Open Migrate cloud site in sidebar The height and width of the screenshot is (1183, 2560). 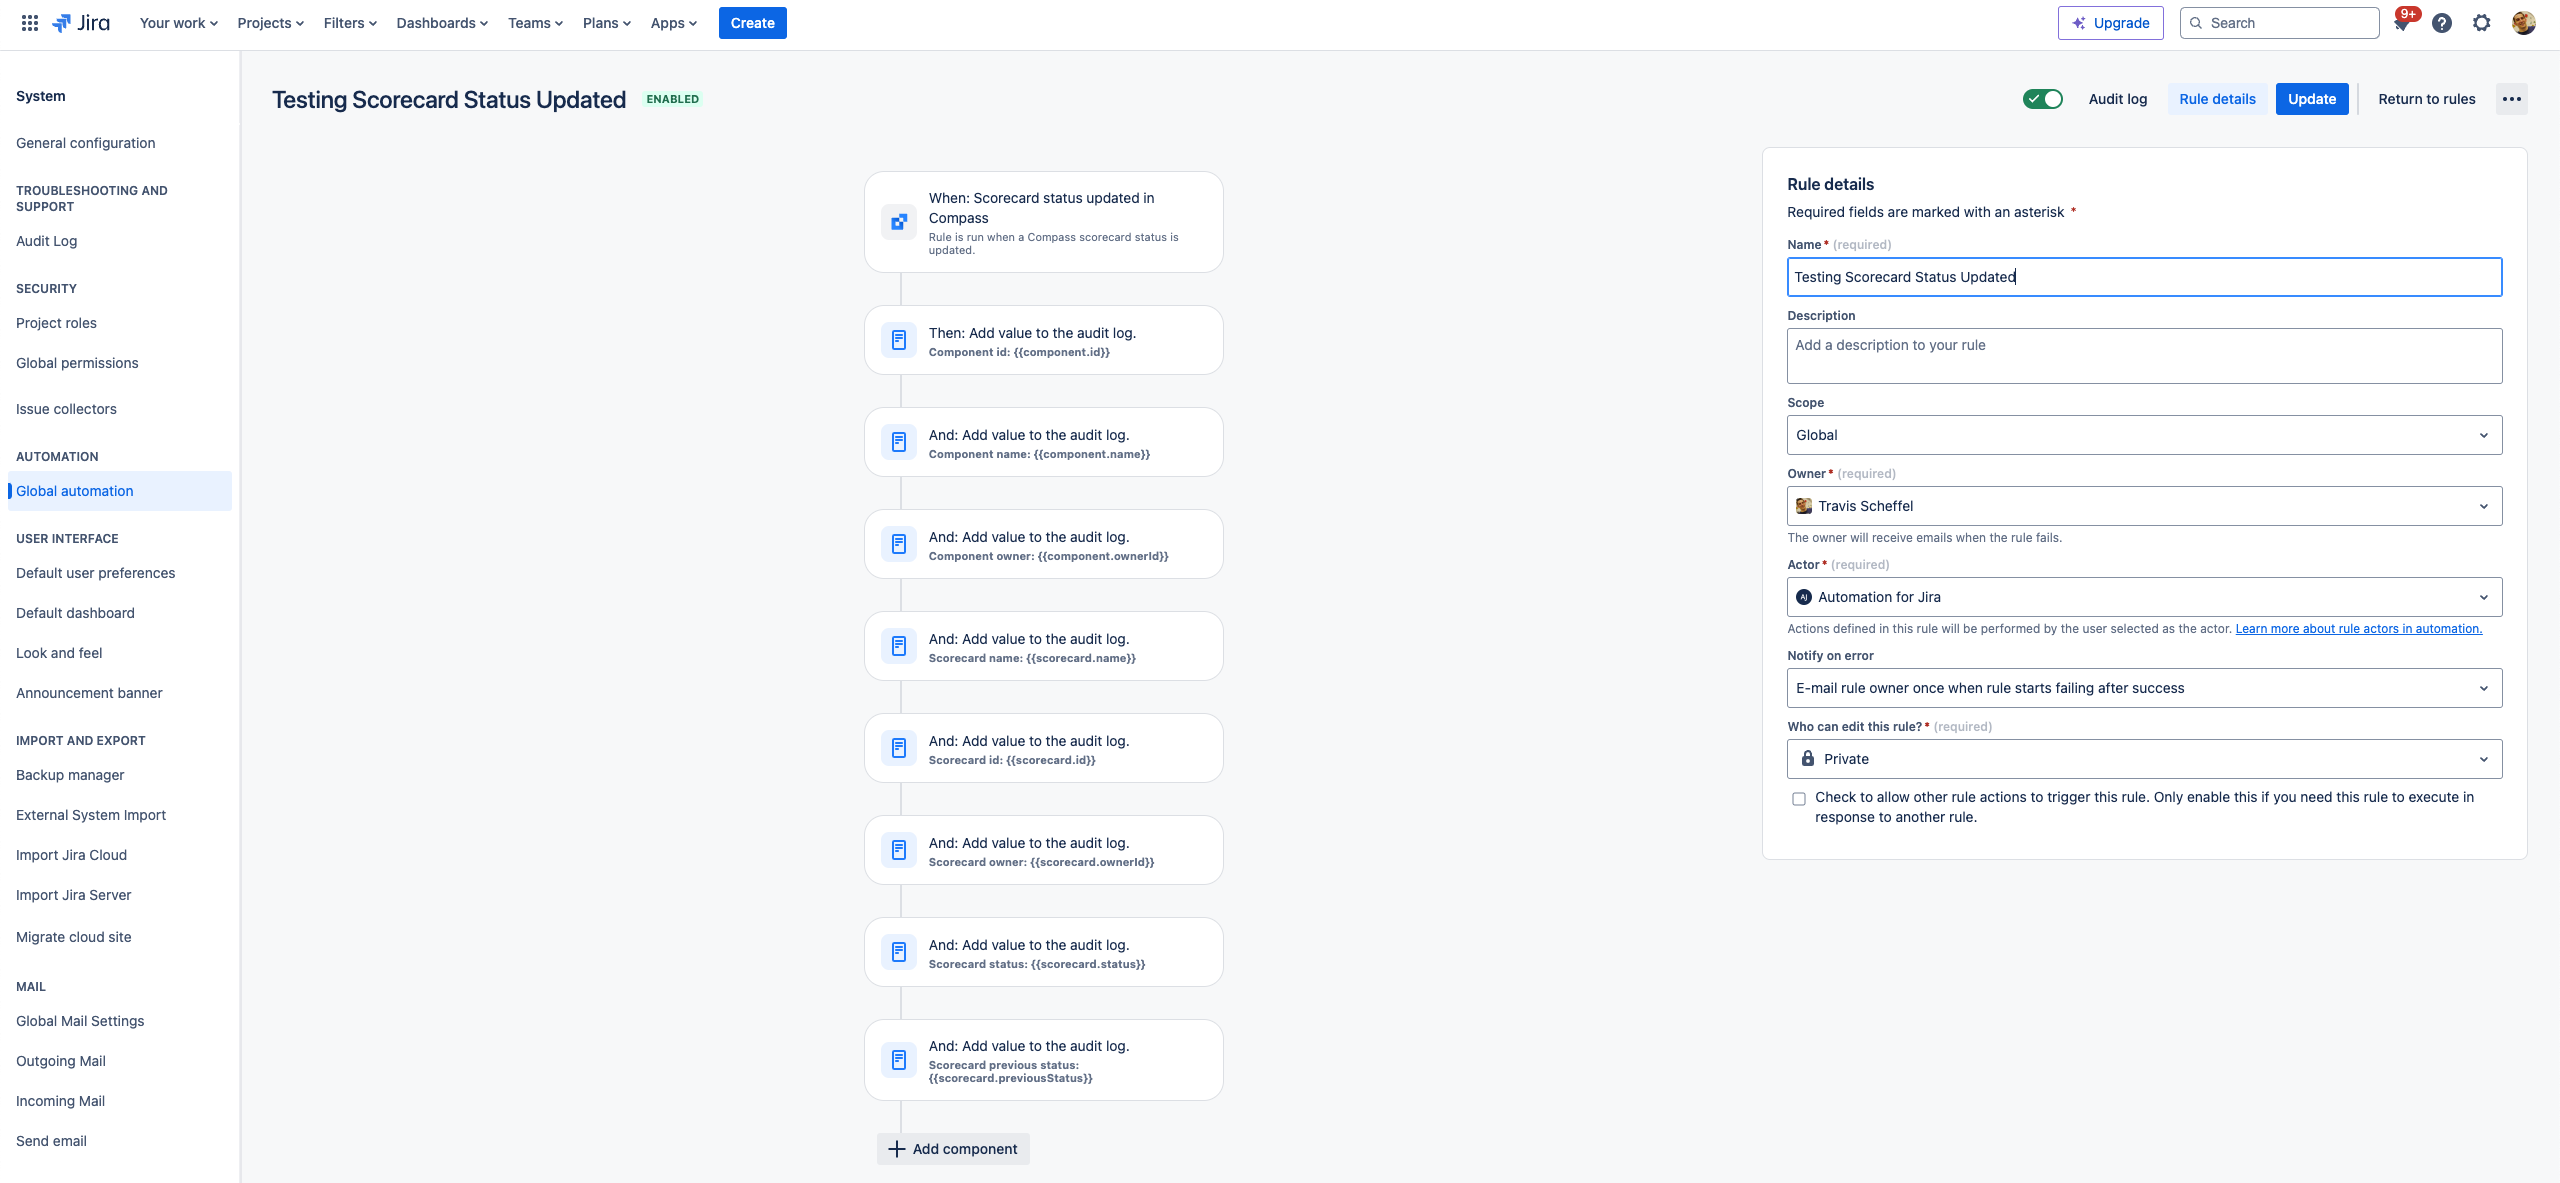click(74, 937)
